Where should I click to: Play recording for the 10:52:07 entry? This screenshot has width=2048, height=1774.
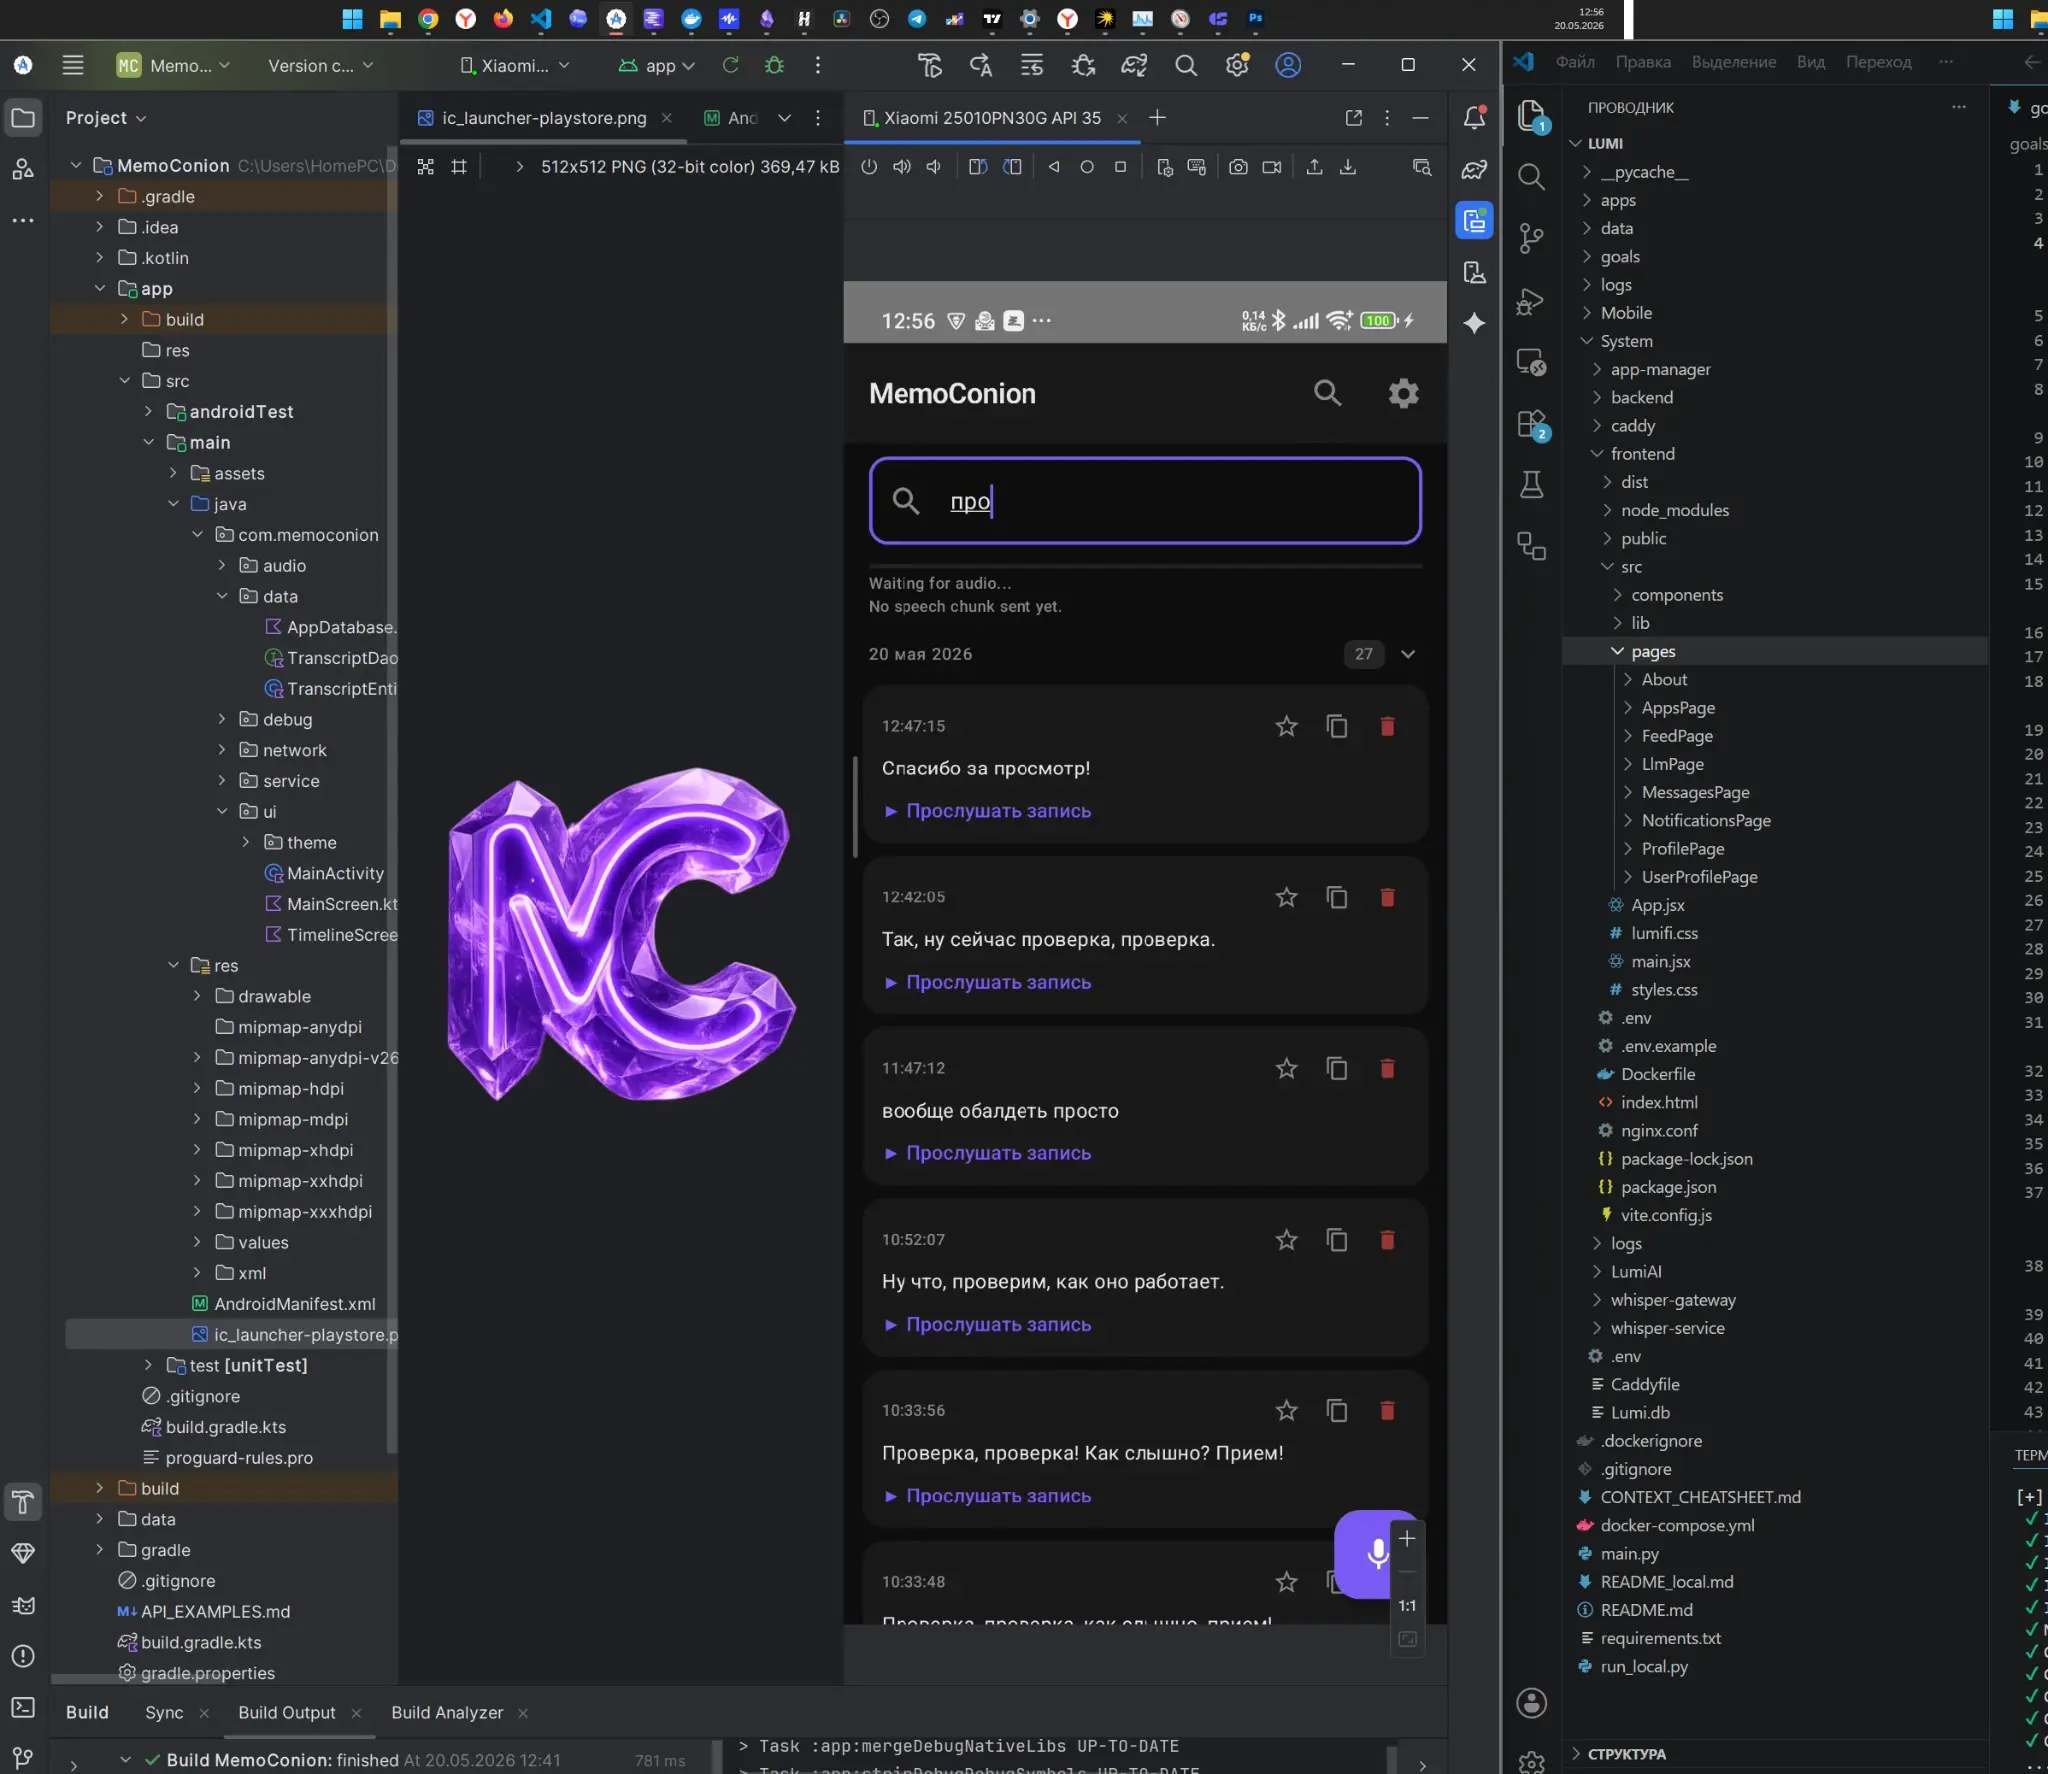(x=987, y=1324)
